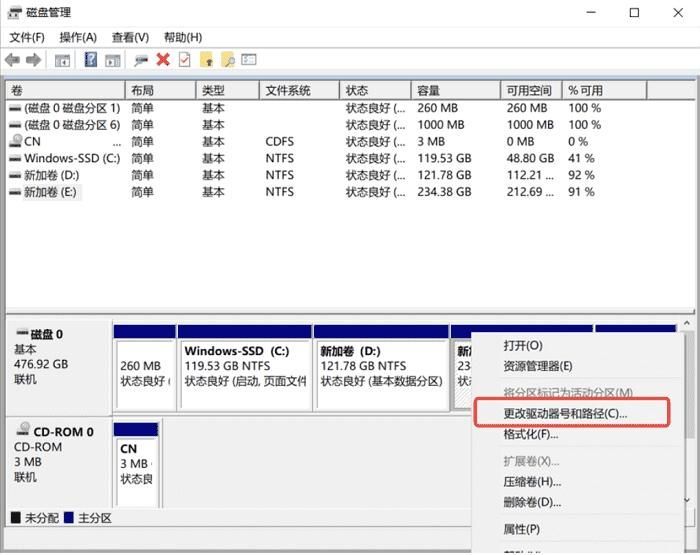
Task: Open the 文件(F) menu
Action: [27, 38]
